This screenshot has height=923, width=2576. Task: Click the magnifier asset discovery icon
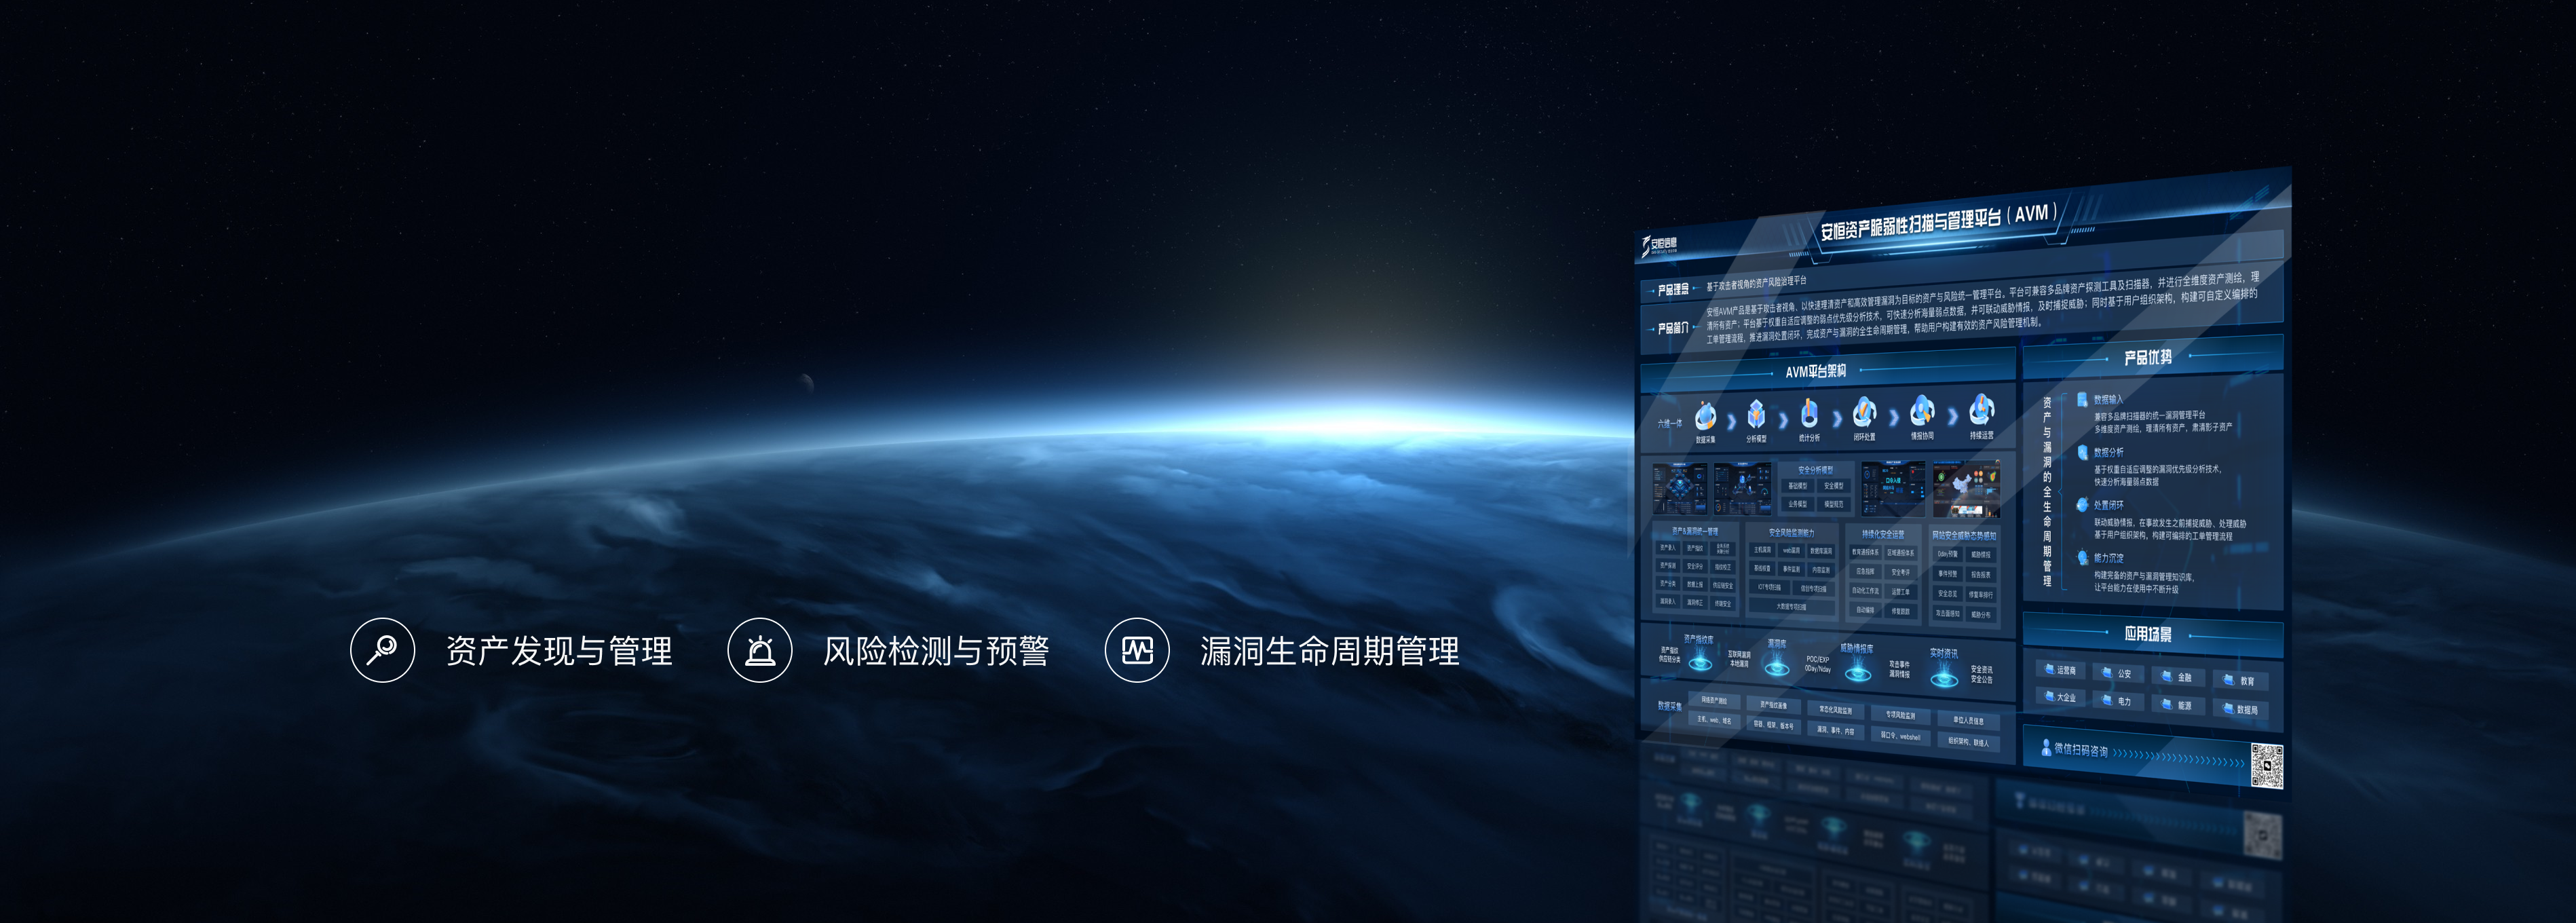pyautogui.click(x=382, y=650)
